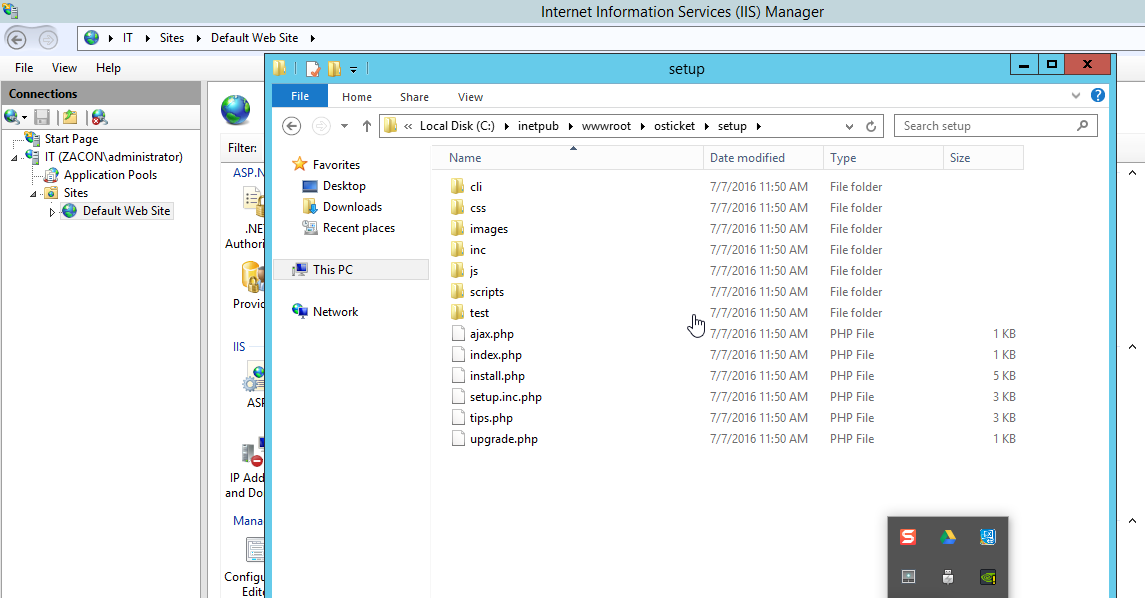Select the upgrade.php file
Image resolution: width=1145 pixels, height=598 pixels.
click(503, 440)
